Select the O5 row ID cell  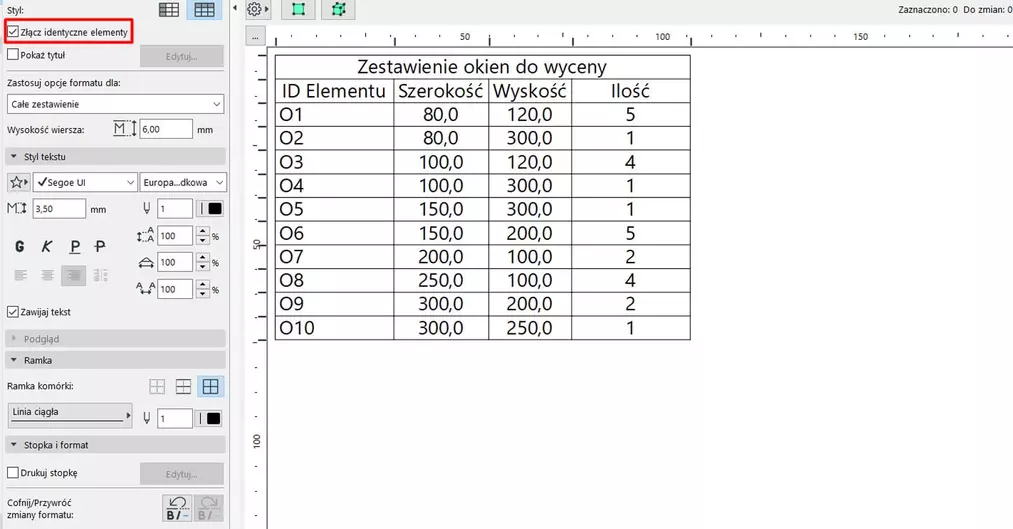tap(334, 209)
